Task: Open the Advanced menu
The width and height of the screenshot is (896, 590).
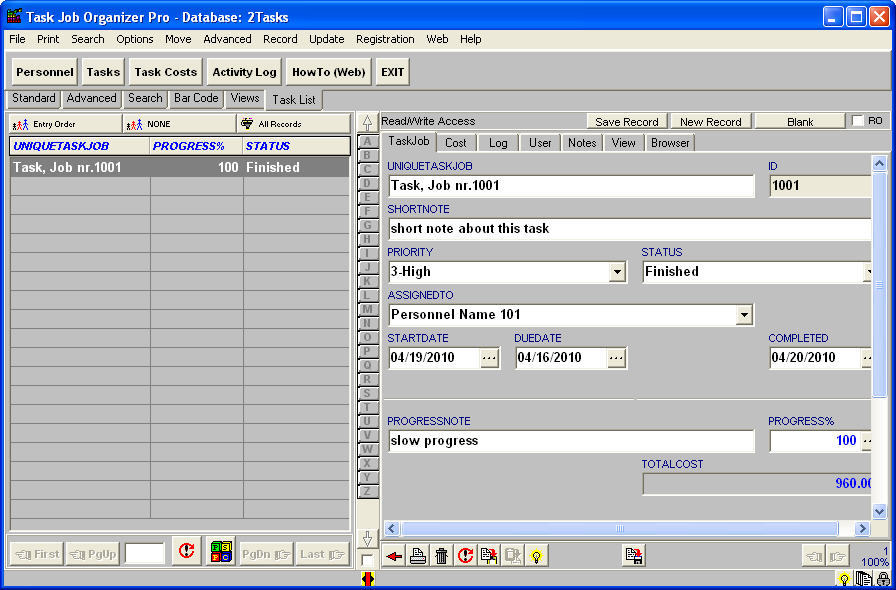Action: pyautogui.click(x=227, y=39)
